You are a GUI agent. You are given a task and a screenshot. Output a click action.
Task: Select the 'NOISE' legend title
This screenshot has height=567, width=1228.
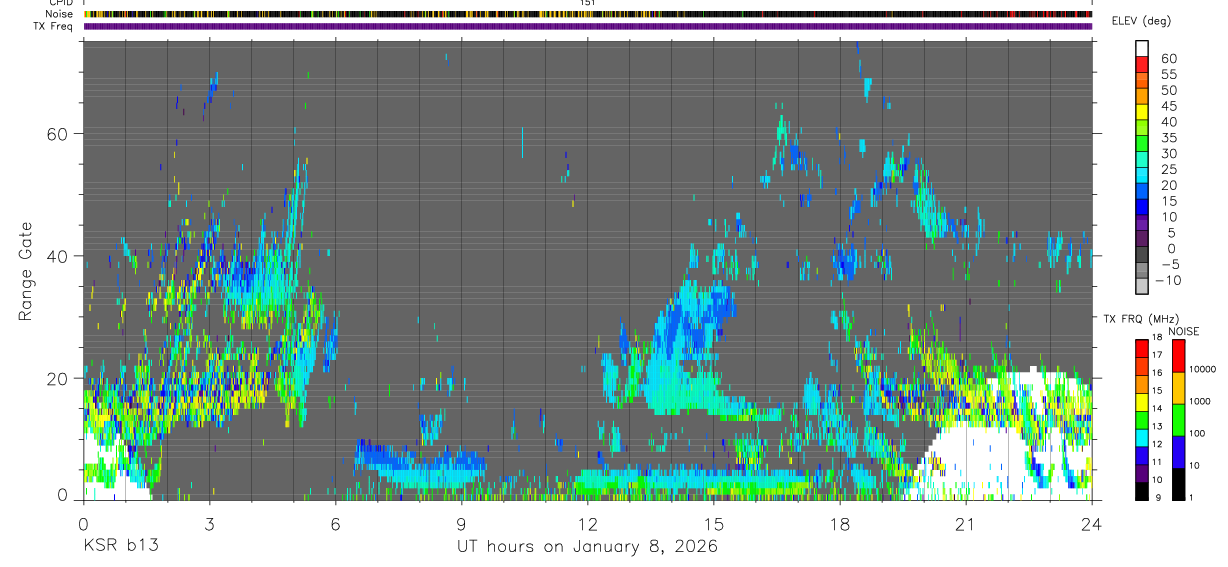(x=1184, y=331)
